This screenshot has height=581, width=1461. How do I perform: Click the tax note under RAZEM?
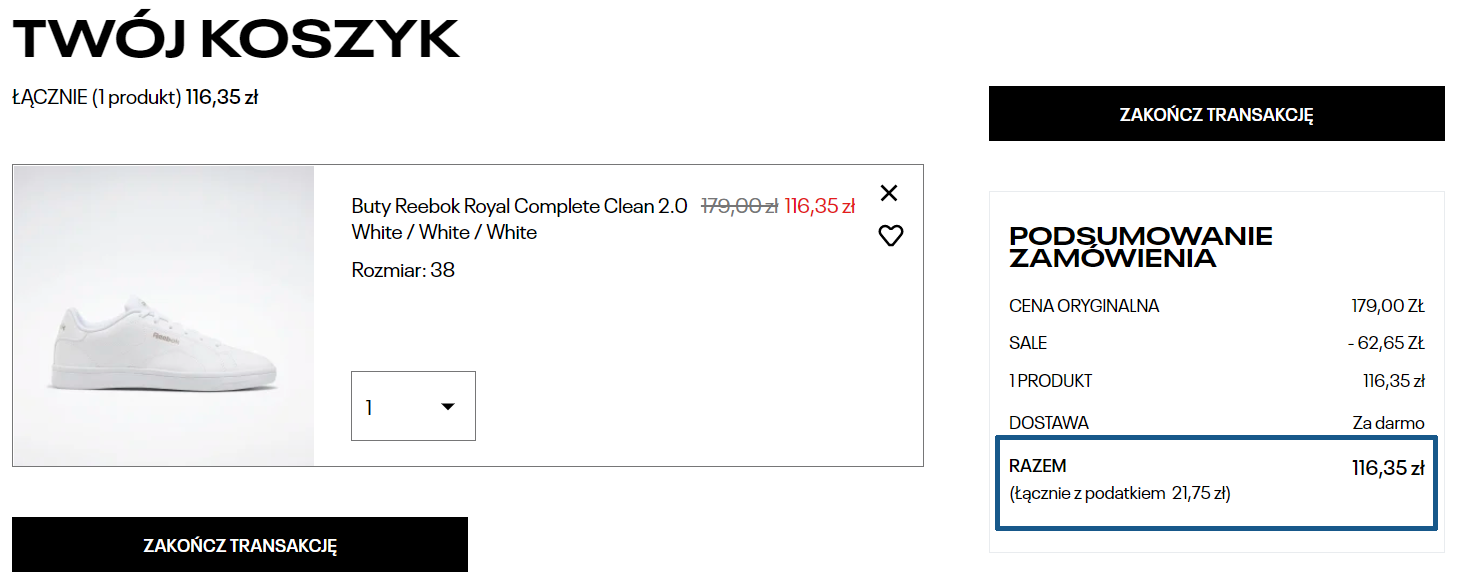tap(1120, 493)
